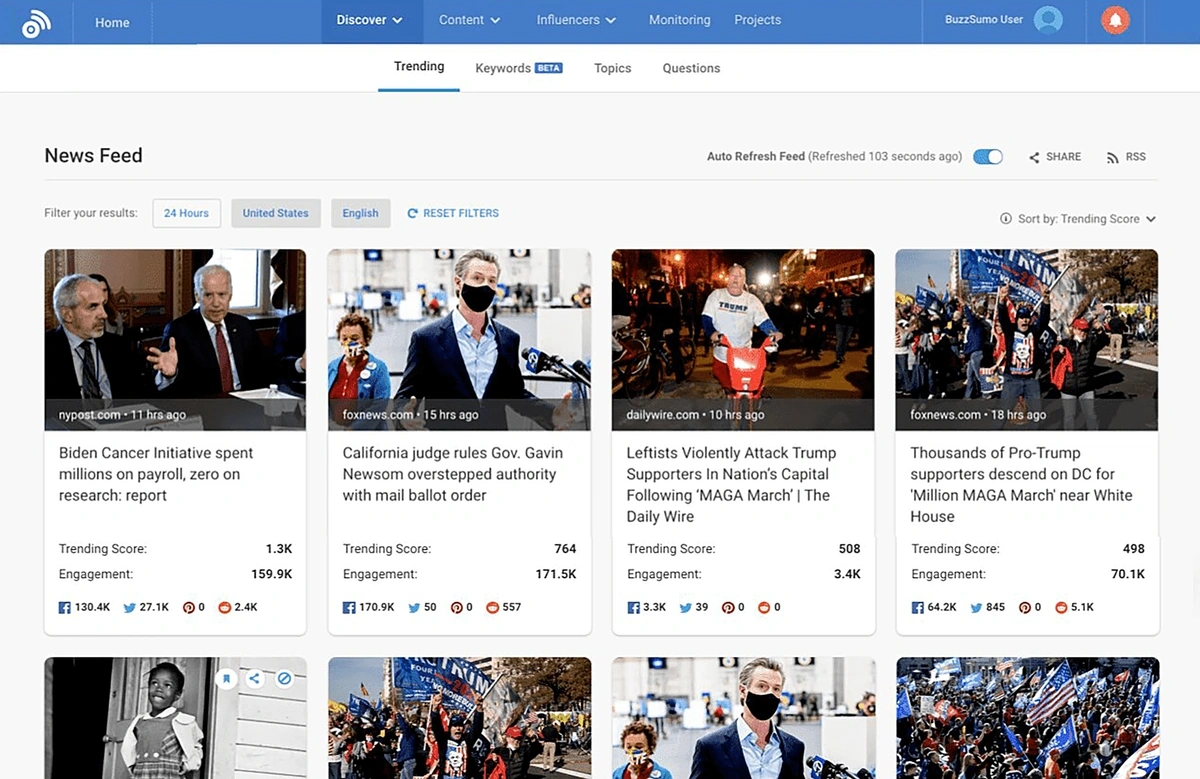
Task: Block the black-and-white child photo article
Action: [x=284, y=679]
